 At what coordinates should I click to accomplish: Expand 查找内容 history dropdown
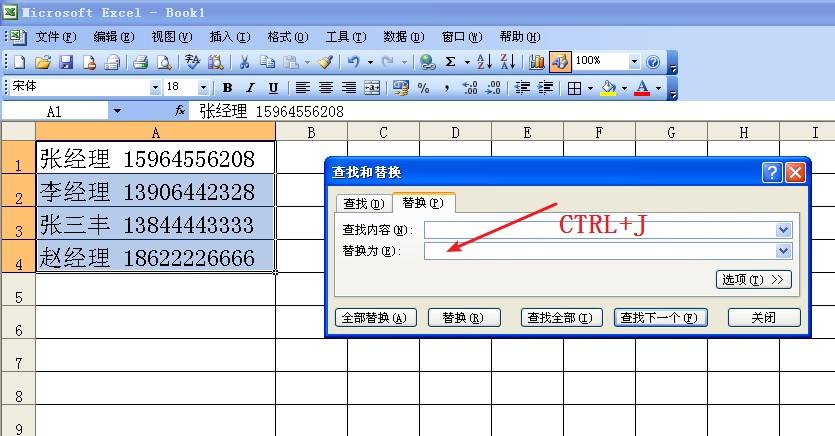[783, 230]
